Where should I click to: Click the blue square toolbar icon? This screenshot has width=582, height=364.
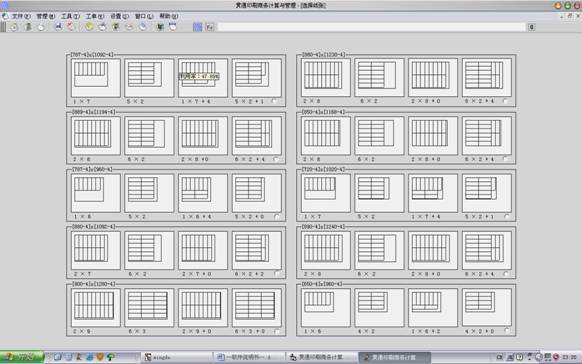(x=197, y=27)
